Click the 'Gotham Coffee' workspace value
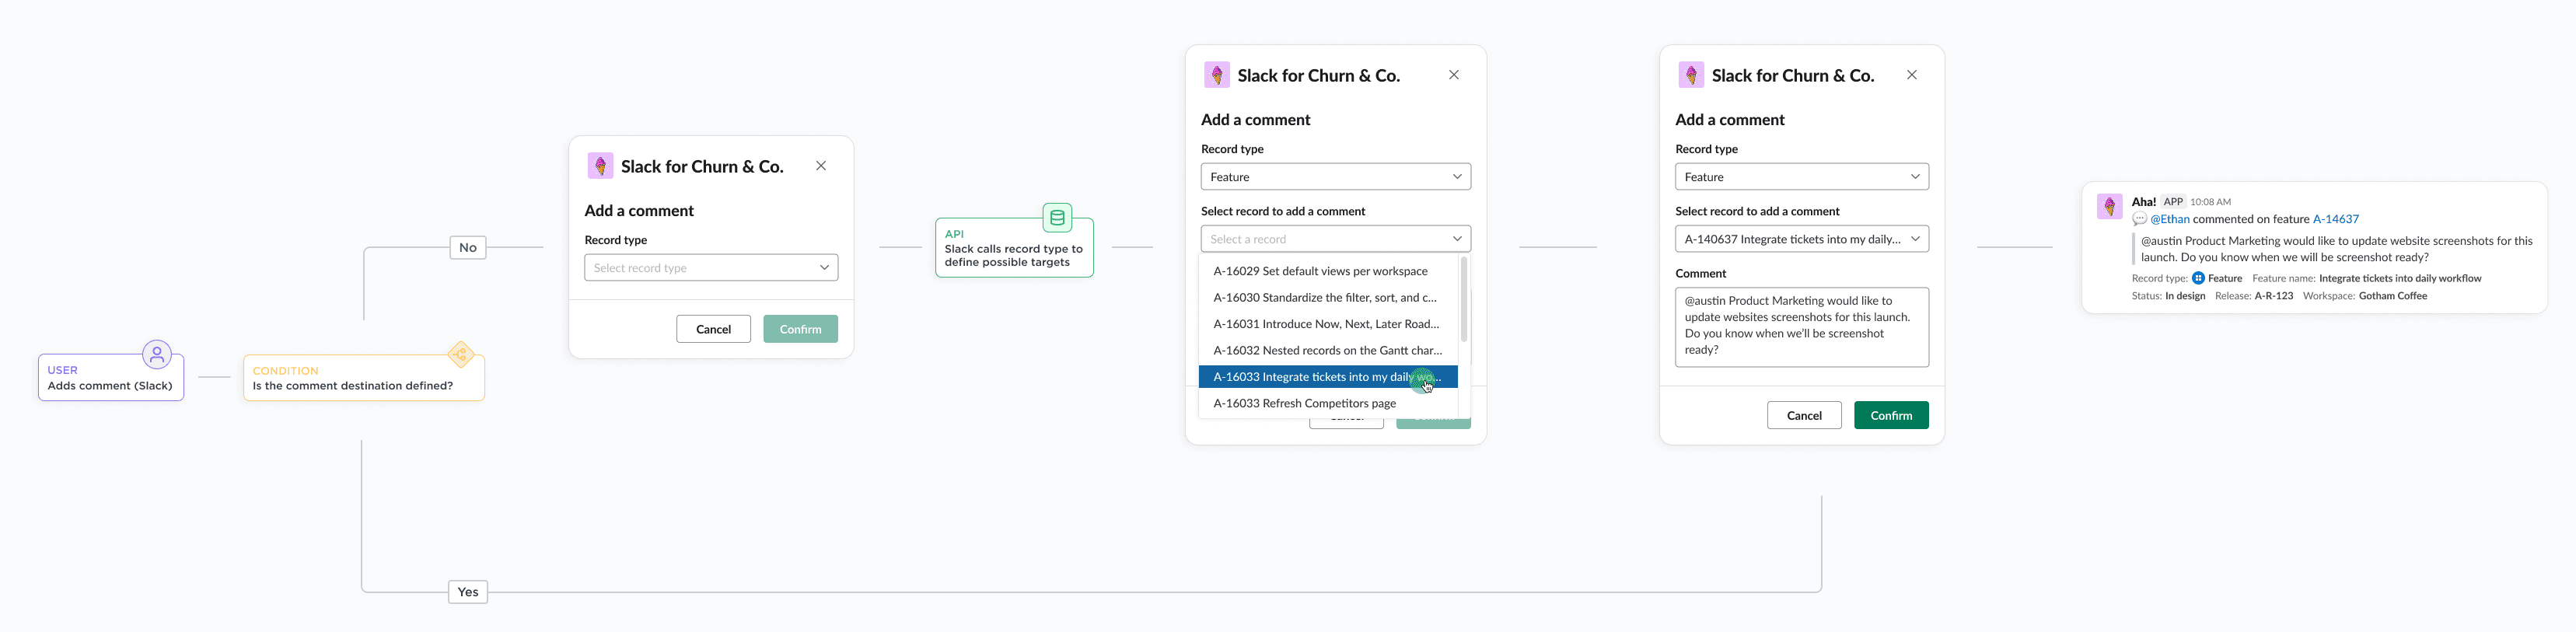Screen dimensions: 2576x632 click(x=2392, y=296)
